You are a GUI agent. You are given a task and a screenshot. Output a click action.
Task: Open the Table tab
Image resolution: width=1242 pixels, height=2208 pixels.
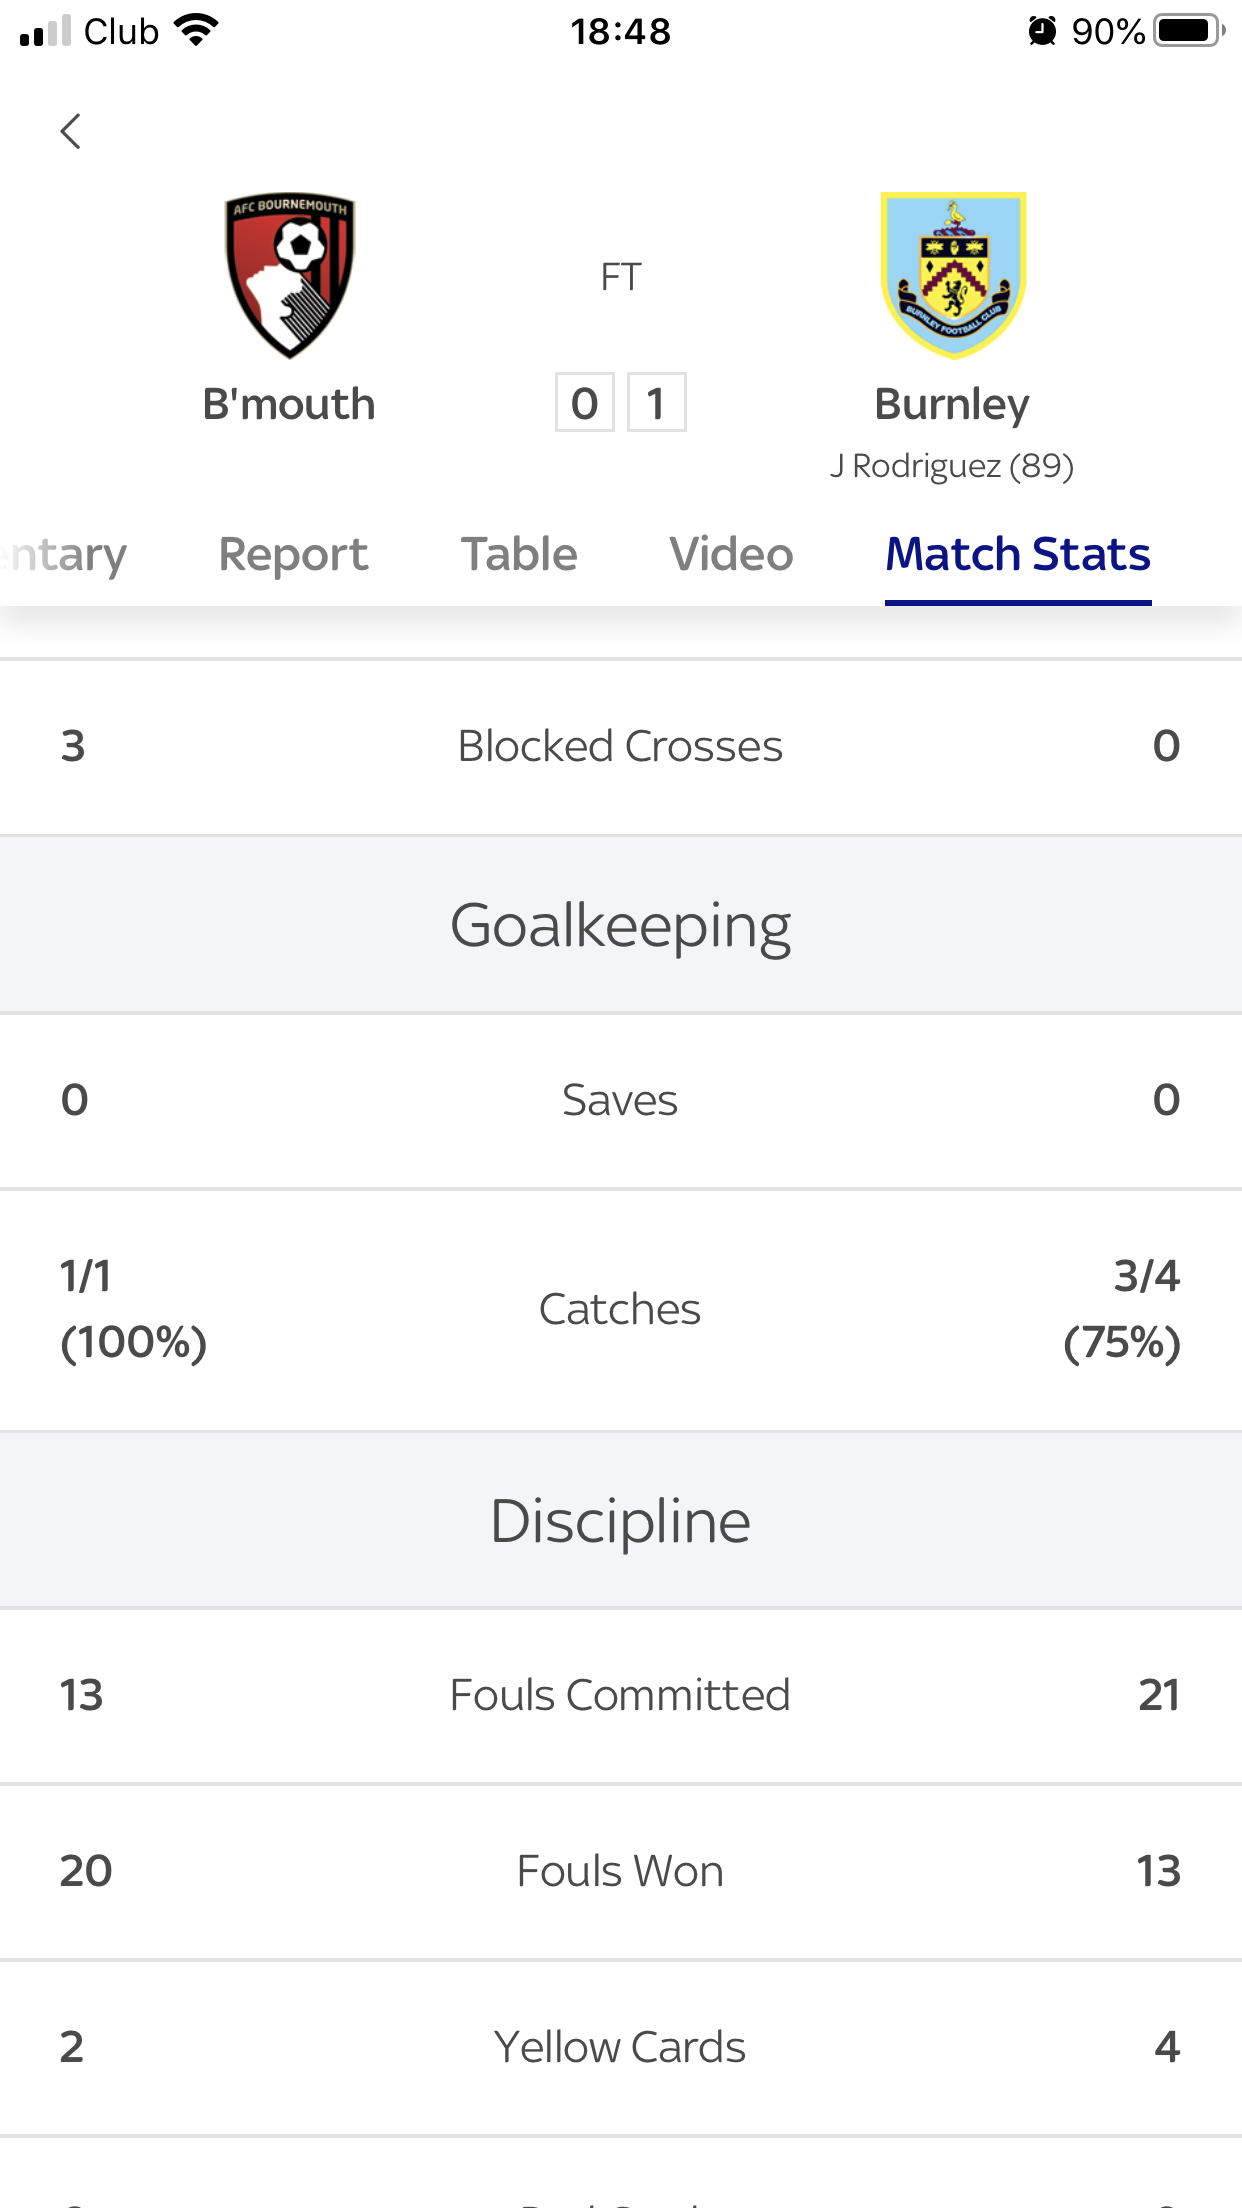coord(519,554)
